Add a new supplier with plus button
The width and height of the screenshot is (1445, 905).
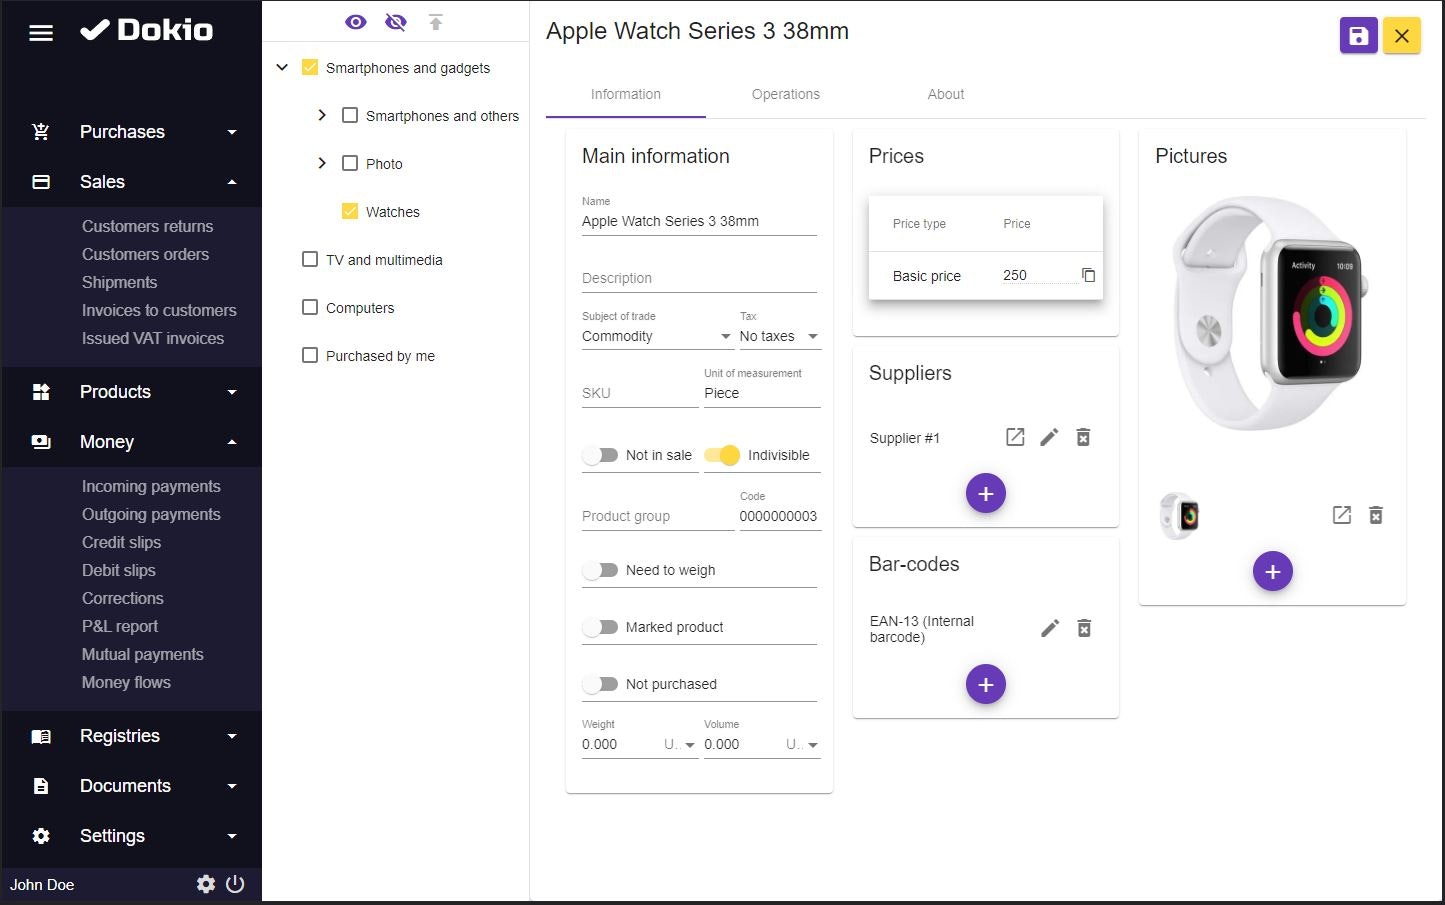point(985,493)
